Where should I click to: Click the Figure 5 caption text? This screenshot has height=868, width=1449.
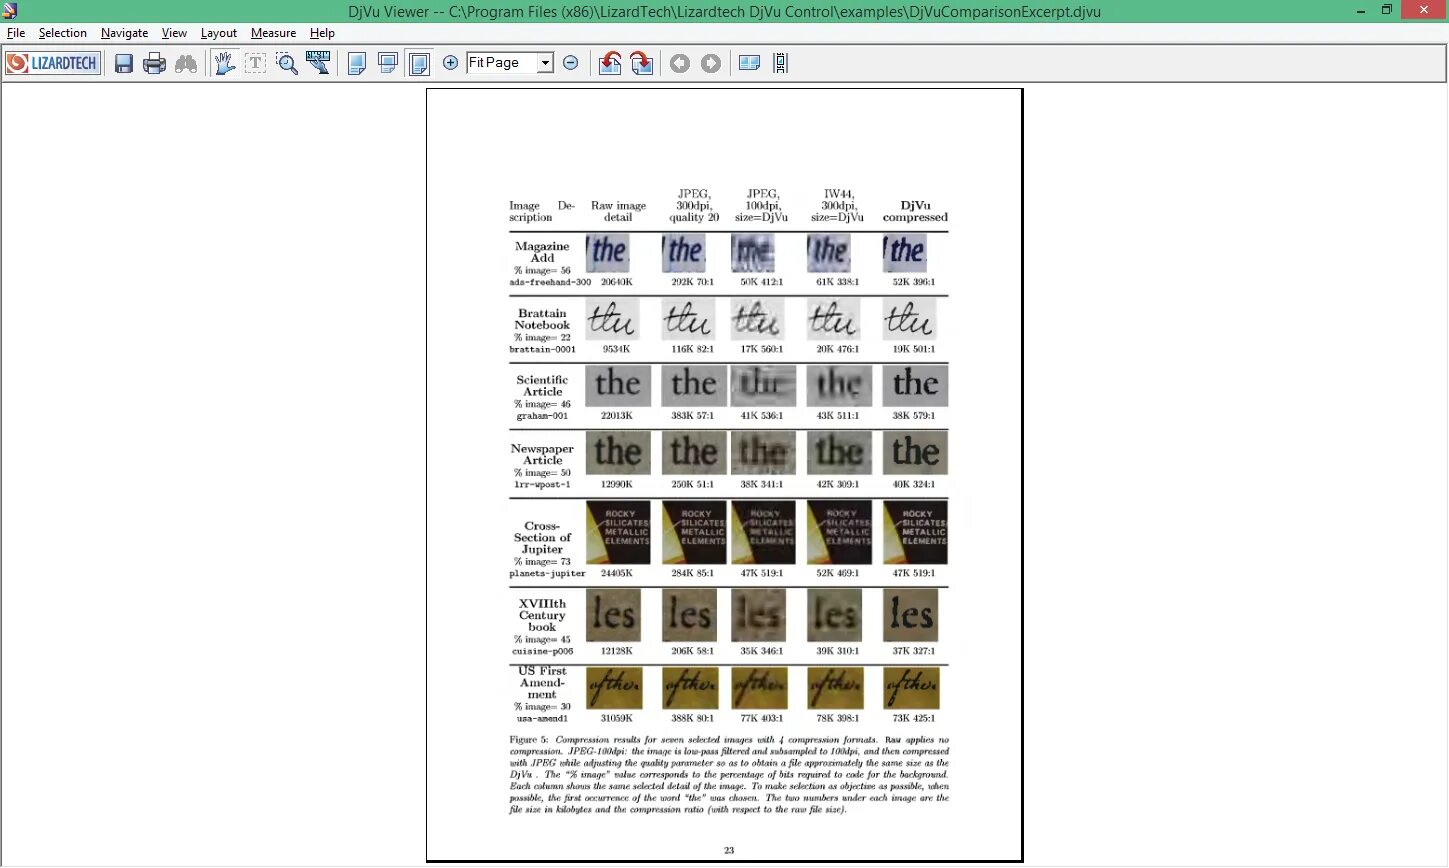(x=729, y=774)
